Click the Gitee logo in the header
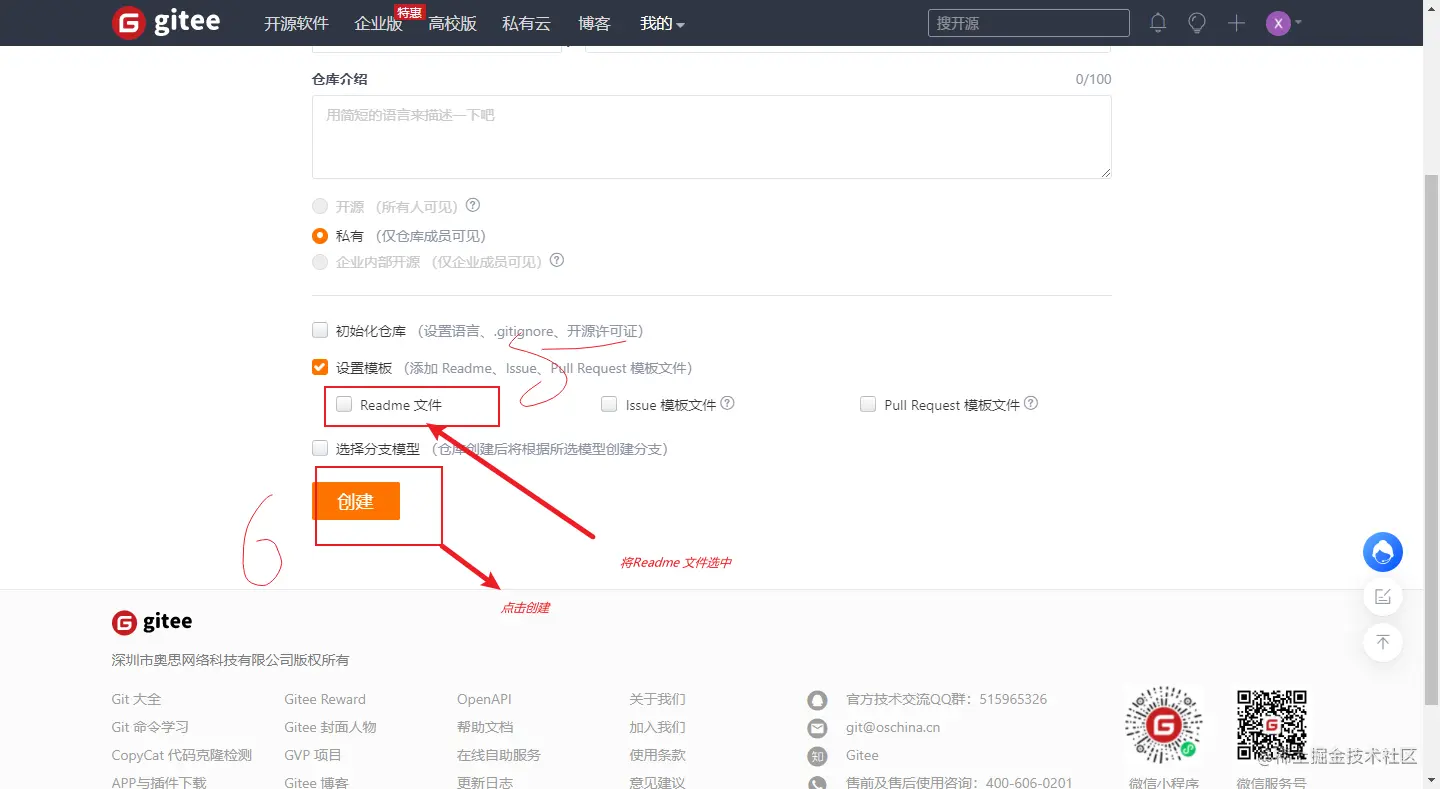This screenshot has height=789, width=1440. pyautogui.click(x=165, y=22)
